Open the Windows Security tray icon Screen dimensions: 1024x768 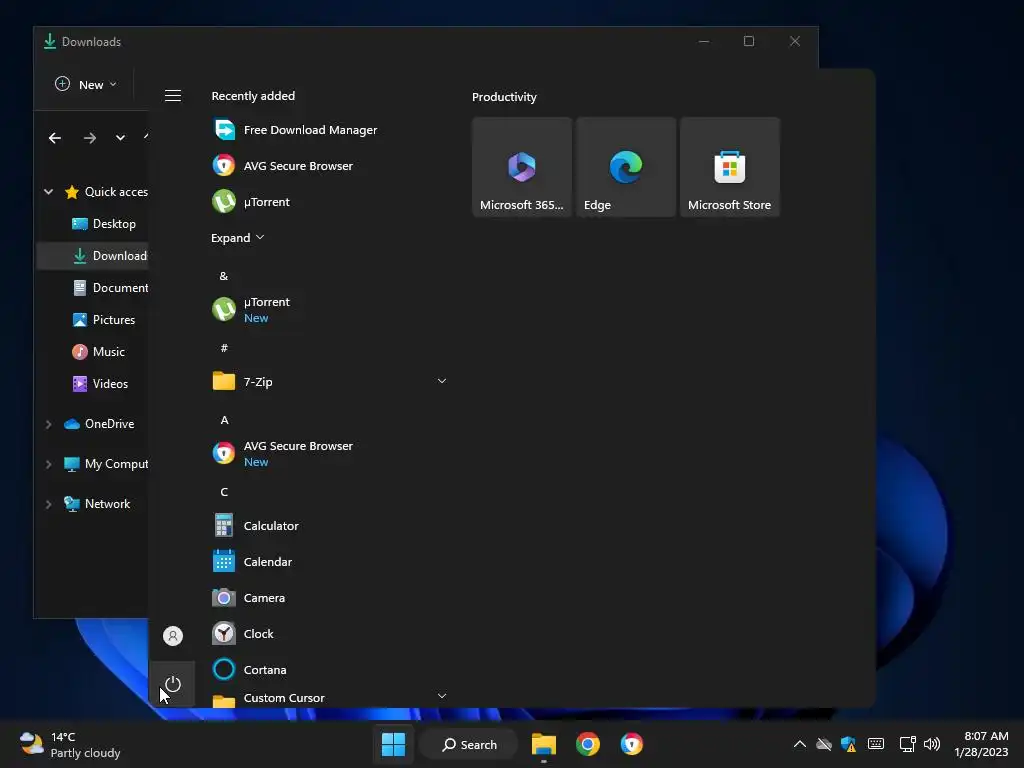coord(848,744)
